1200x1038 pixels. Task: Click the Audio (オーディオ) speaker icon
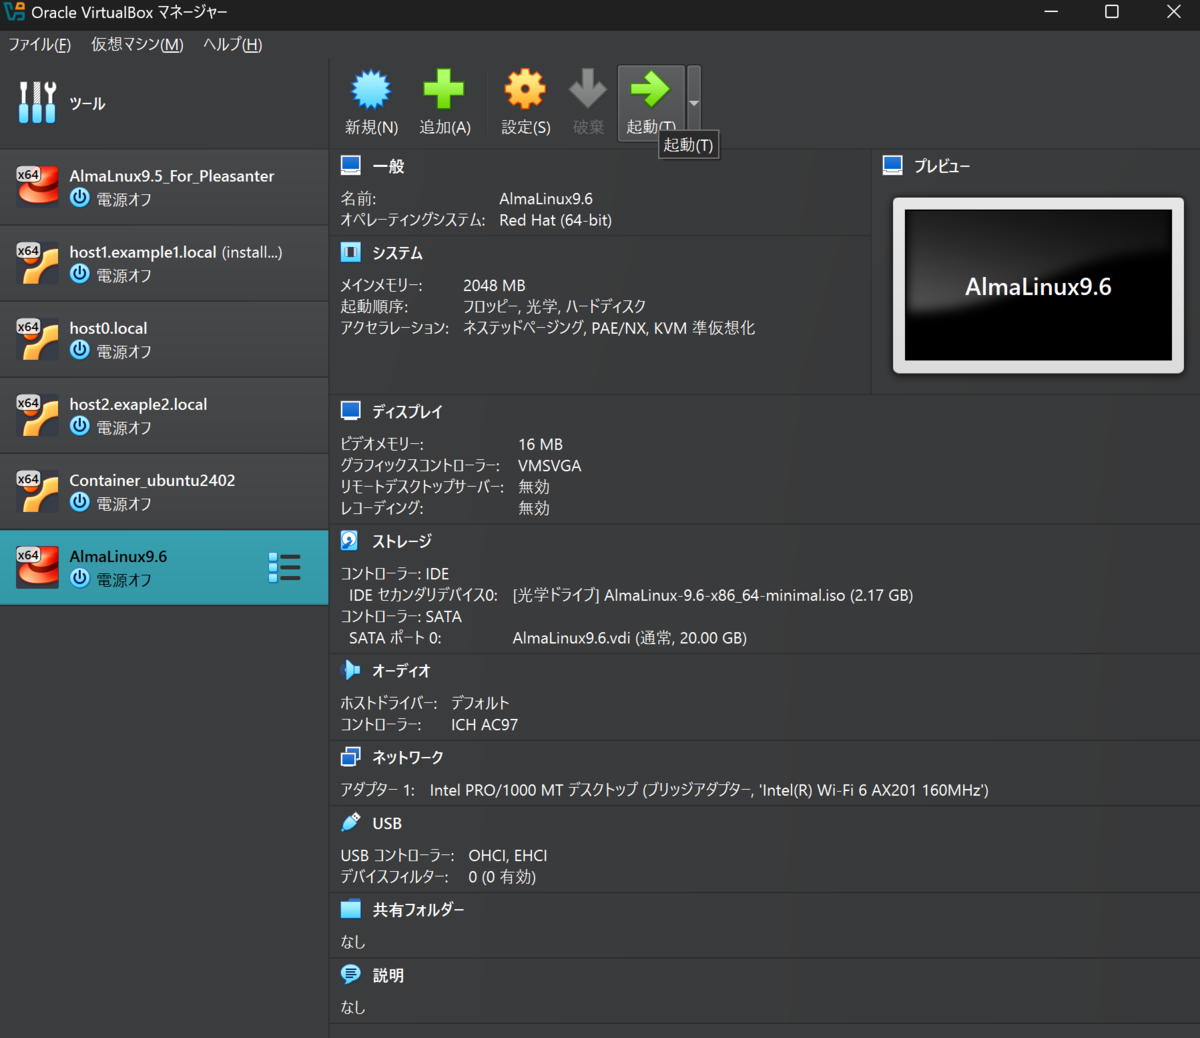(350, 670)
